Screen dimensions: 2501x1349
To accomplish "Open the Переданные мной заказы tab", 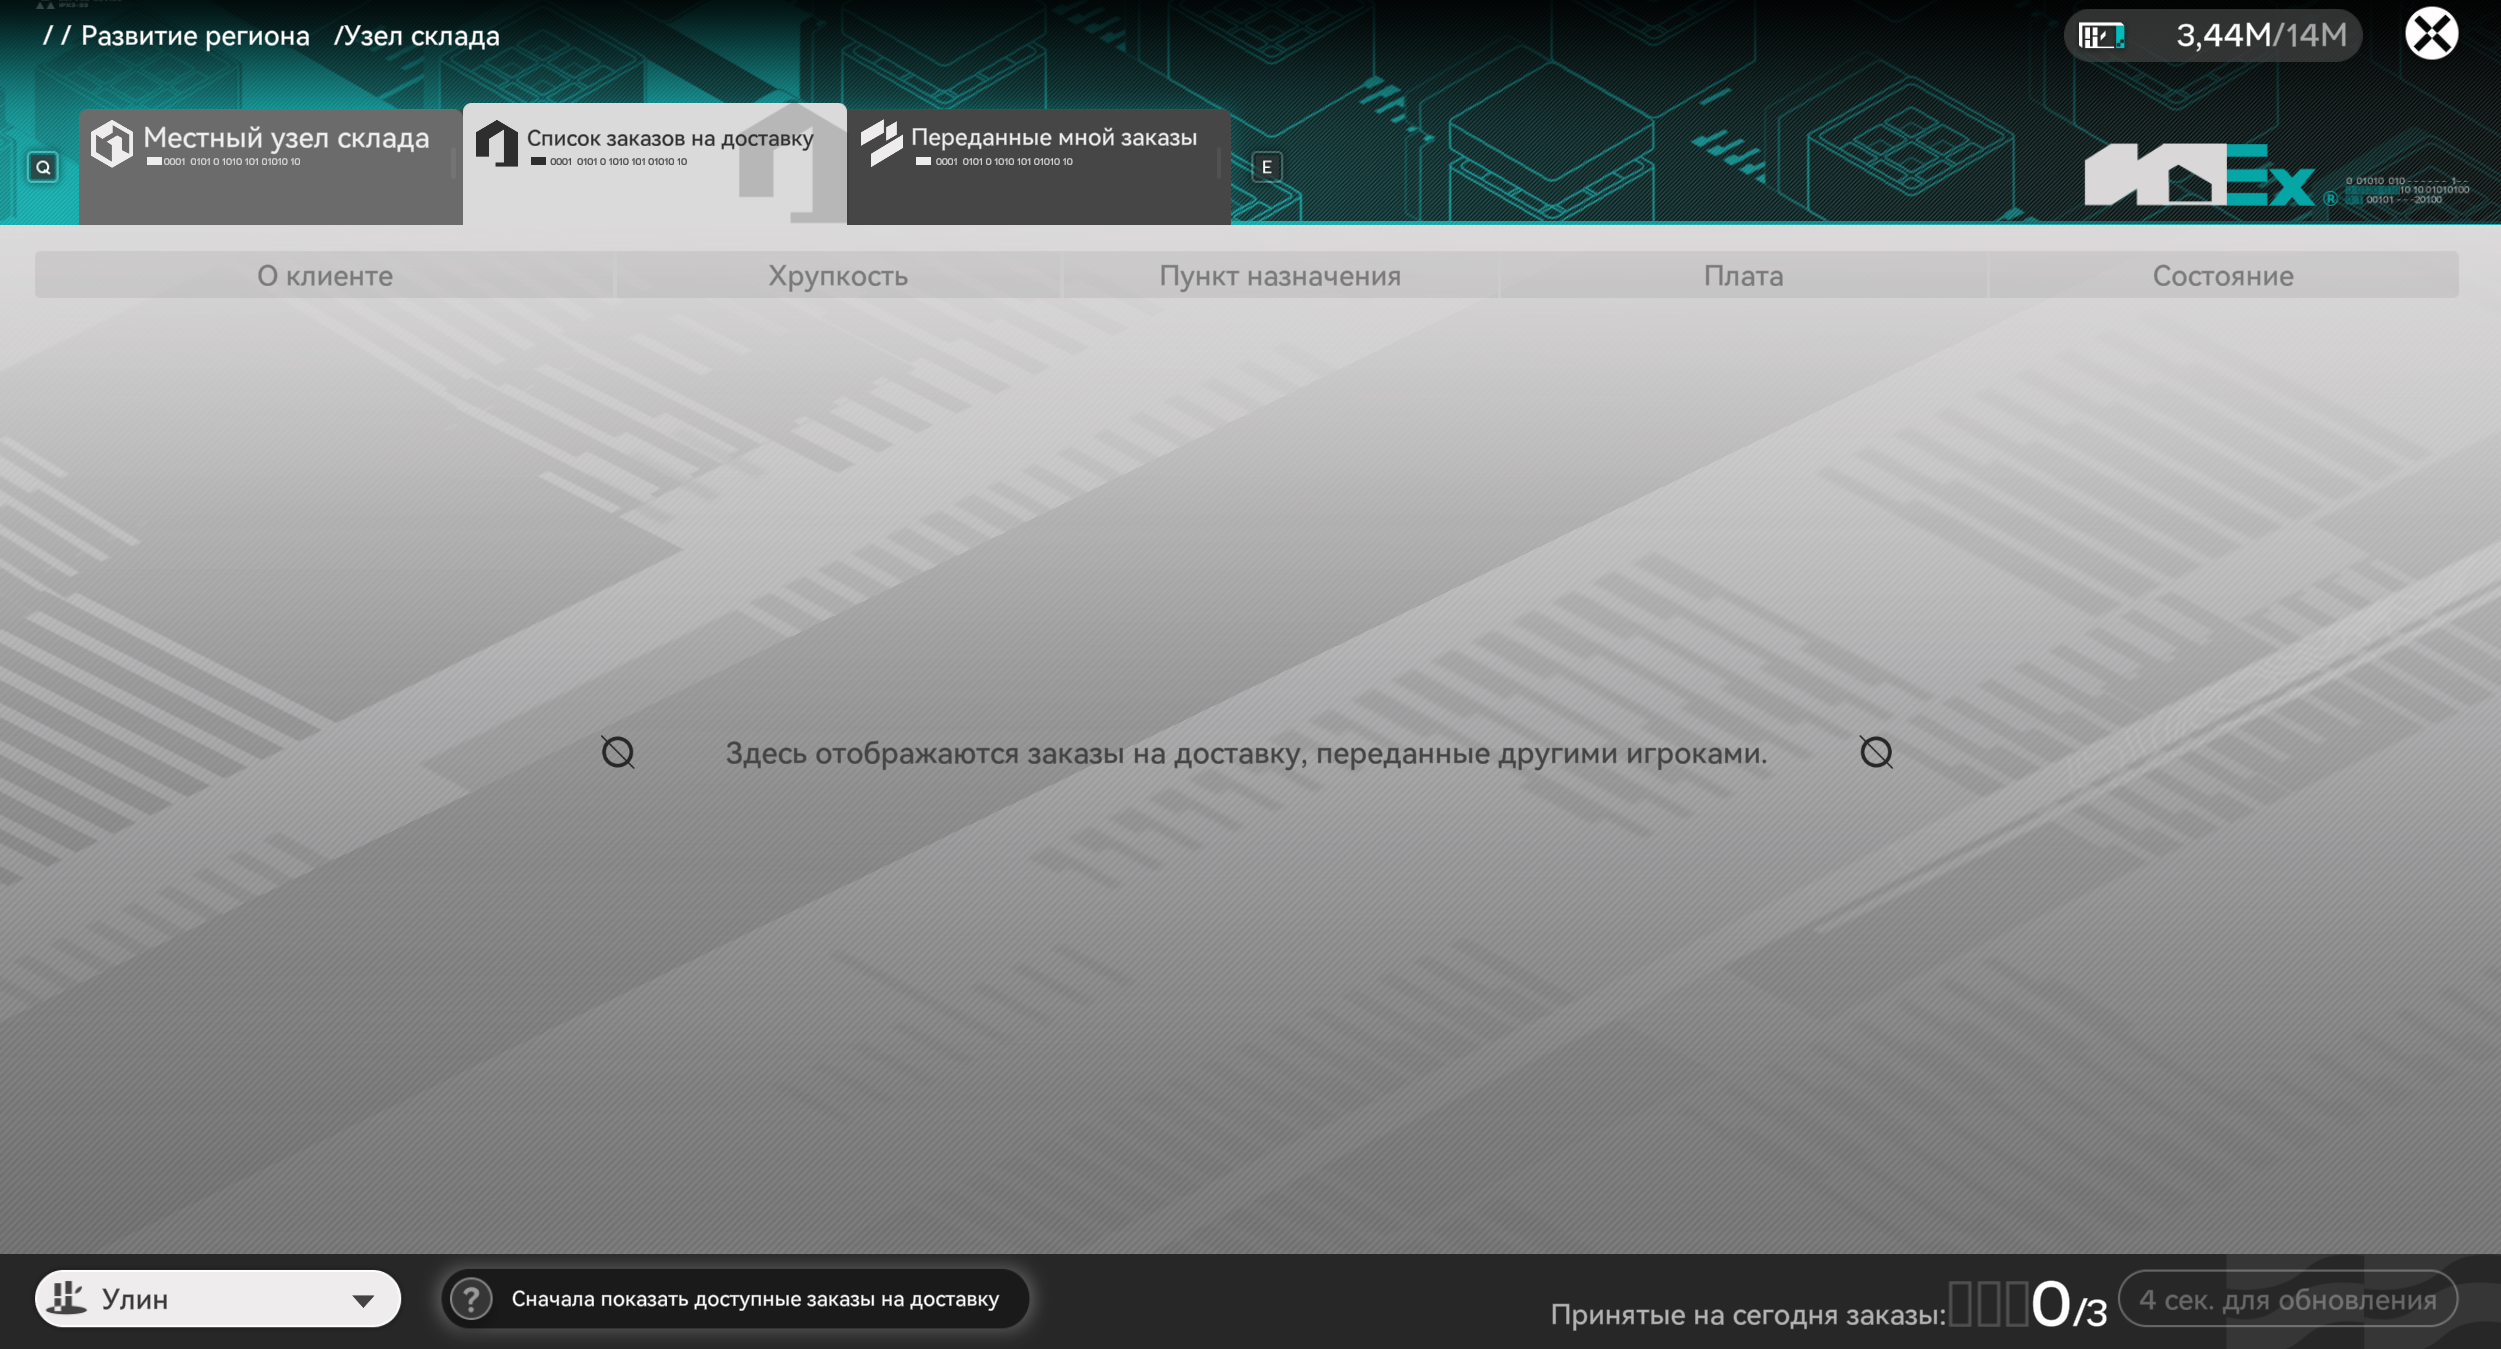I will (1039, 166).
